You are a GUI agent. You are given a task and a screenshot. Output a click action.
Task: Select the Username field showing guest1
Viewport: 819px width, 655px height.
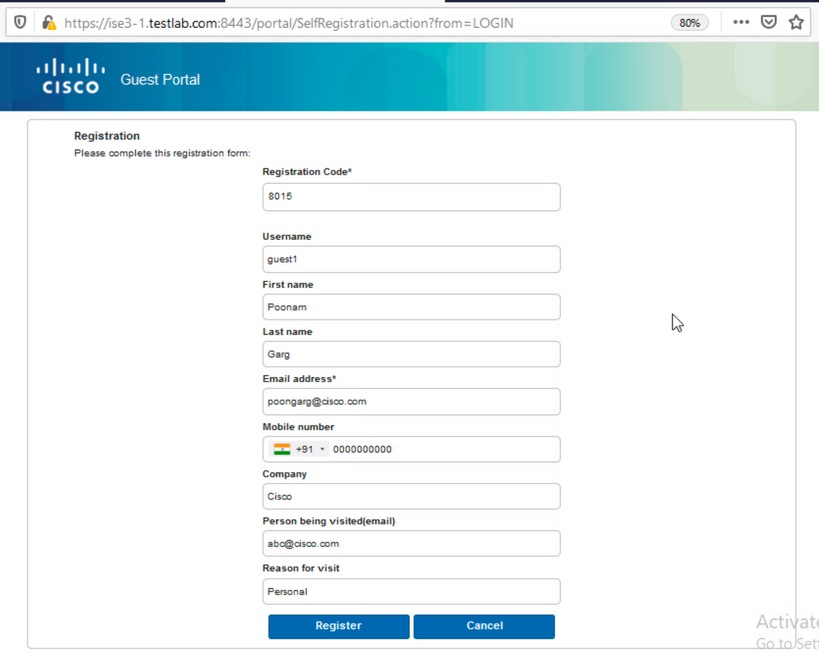[x=411, y=259]
